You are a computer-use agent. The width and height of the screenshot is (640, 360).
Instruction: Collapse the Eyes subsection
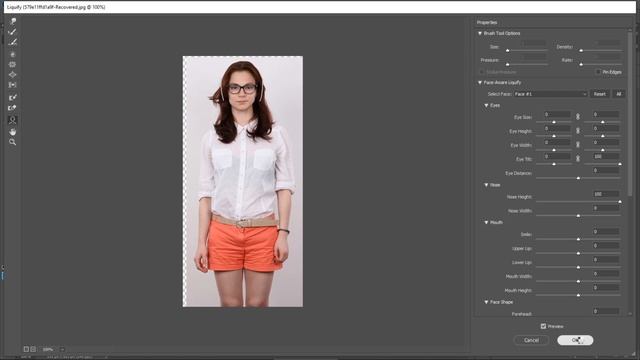[486, 105]
